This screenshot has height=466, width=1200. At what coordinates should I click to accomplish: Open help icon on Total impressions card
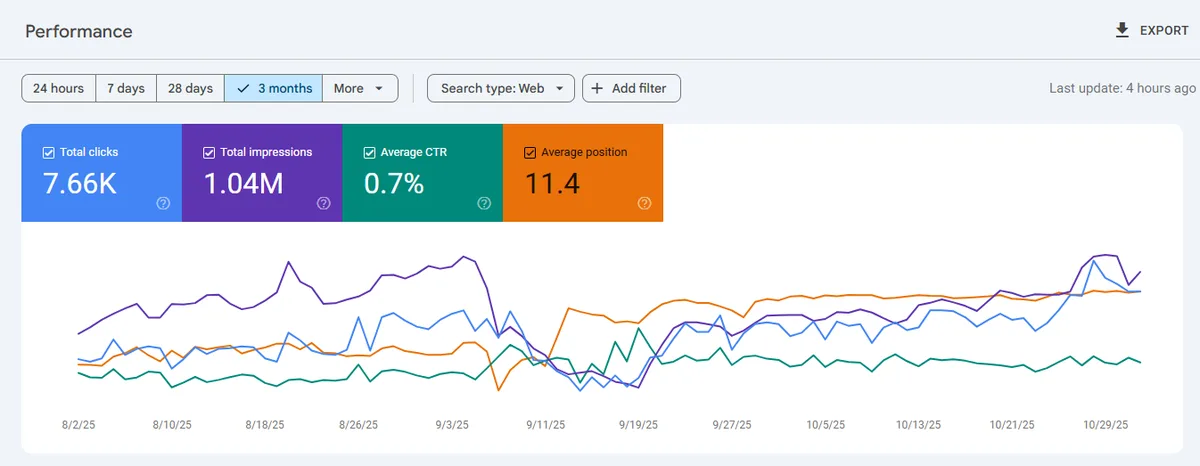pyautogui.click(x=323, y=203)
